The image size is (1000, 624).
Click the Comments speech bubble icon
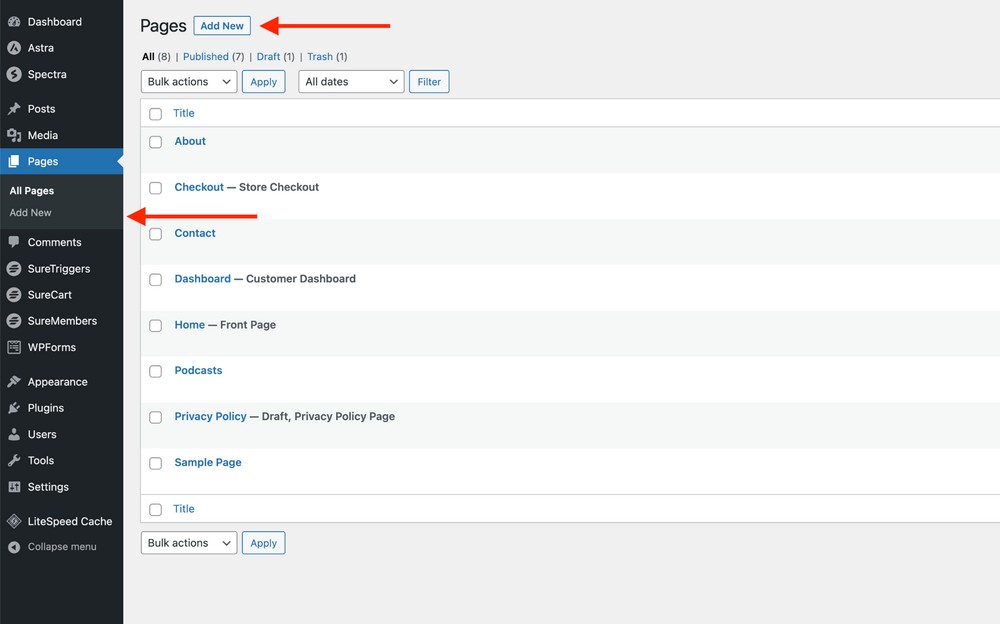14,242
